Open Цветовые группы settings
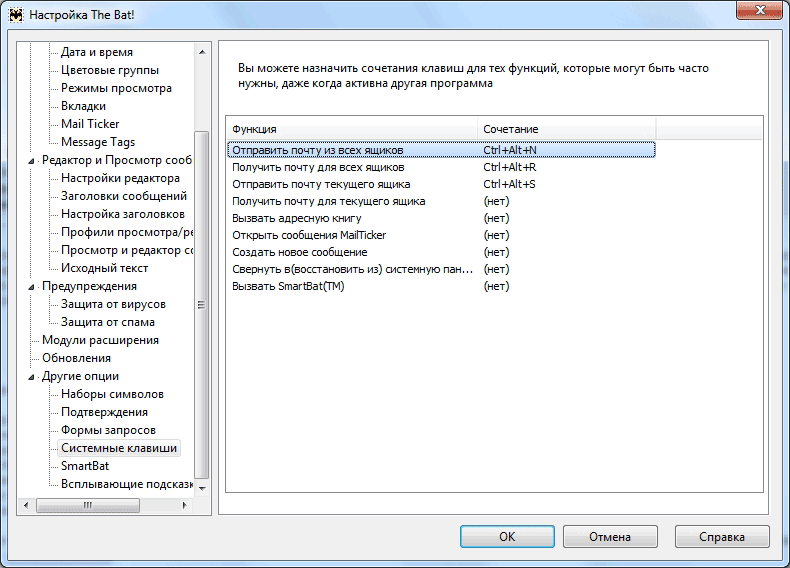This screenshot has width=790, height=568. [110, 70]
